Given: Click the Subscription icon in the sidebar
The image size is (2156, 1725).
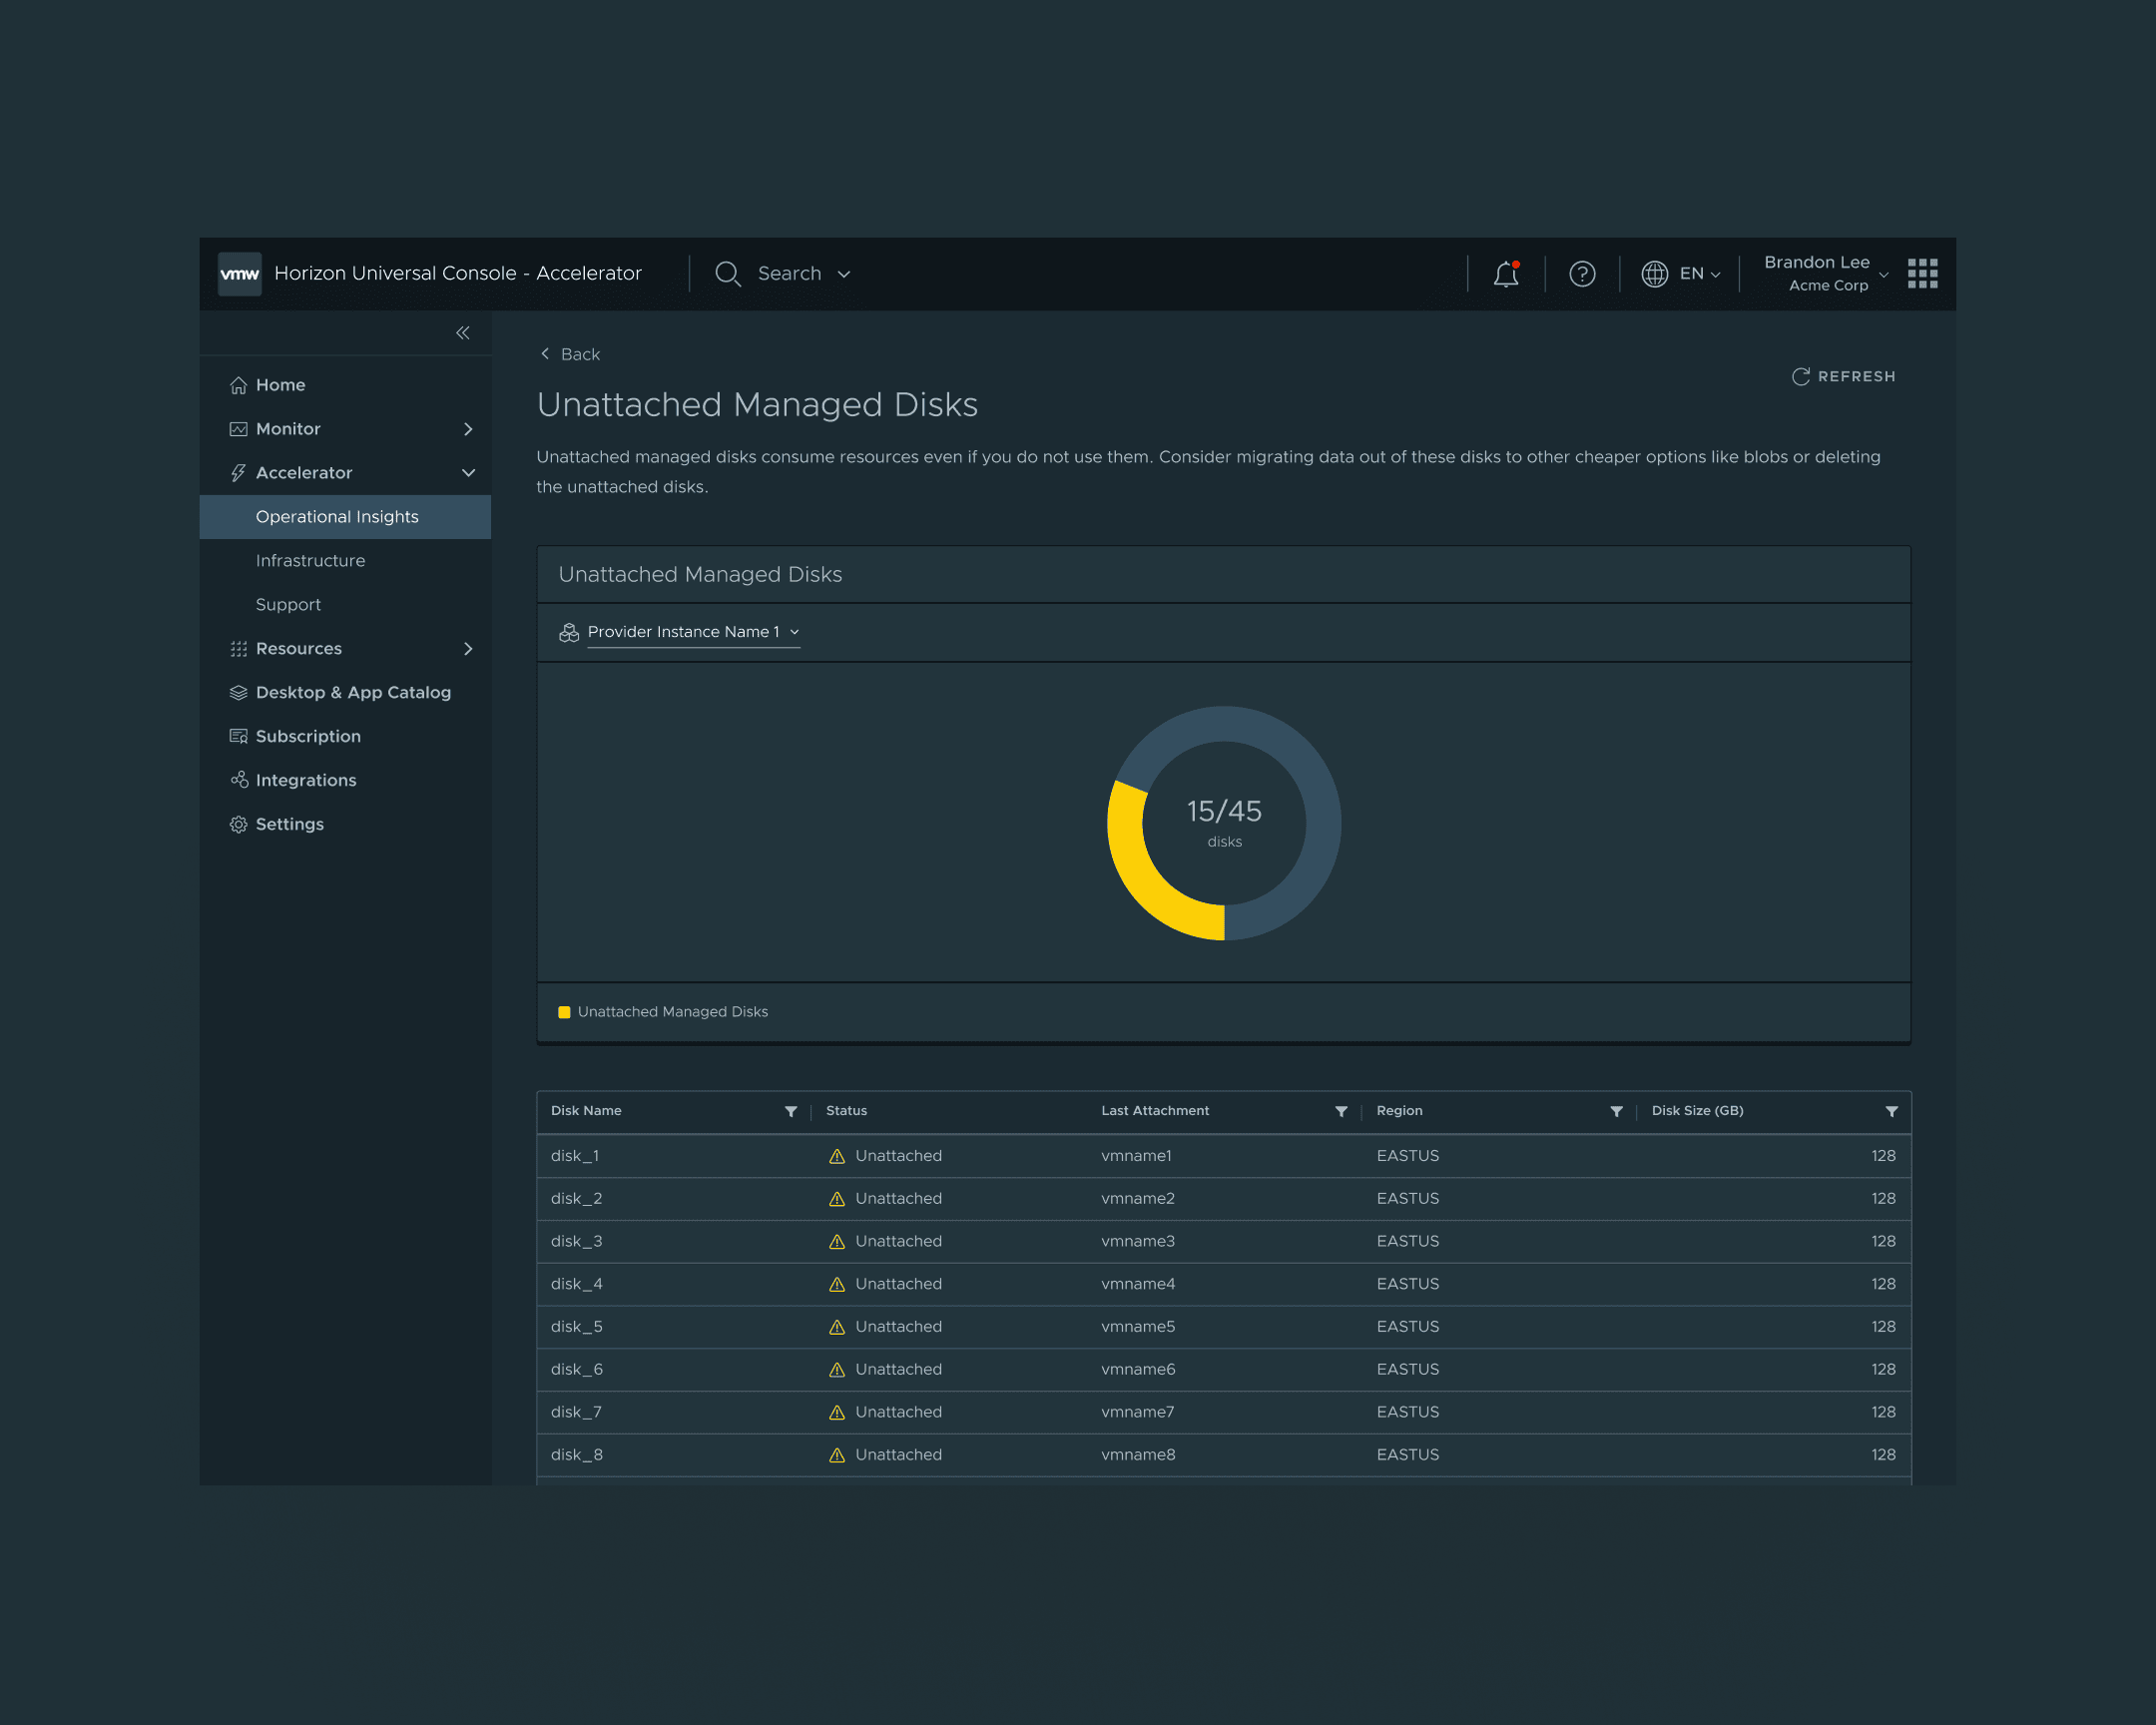Looking at the screenshot, I should tap(239, 735).
